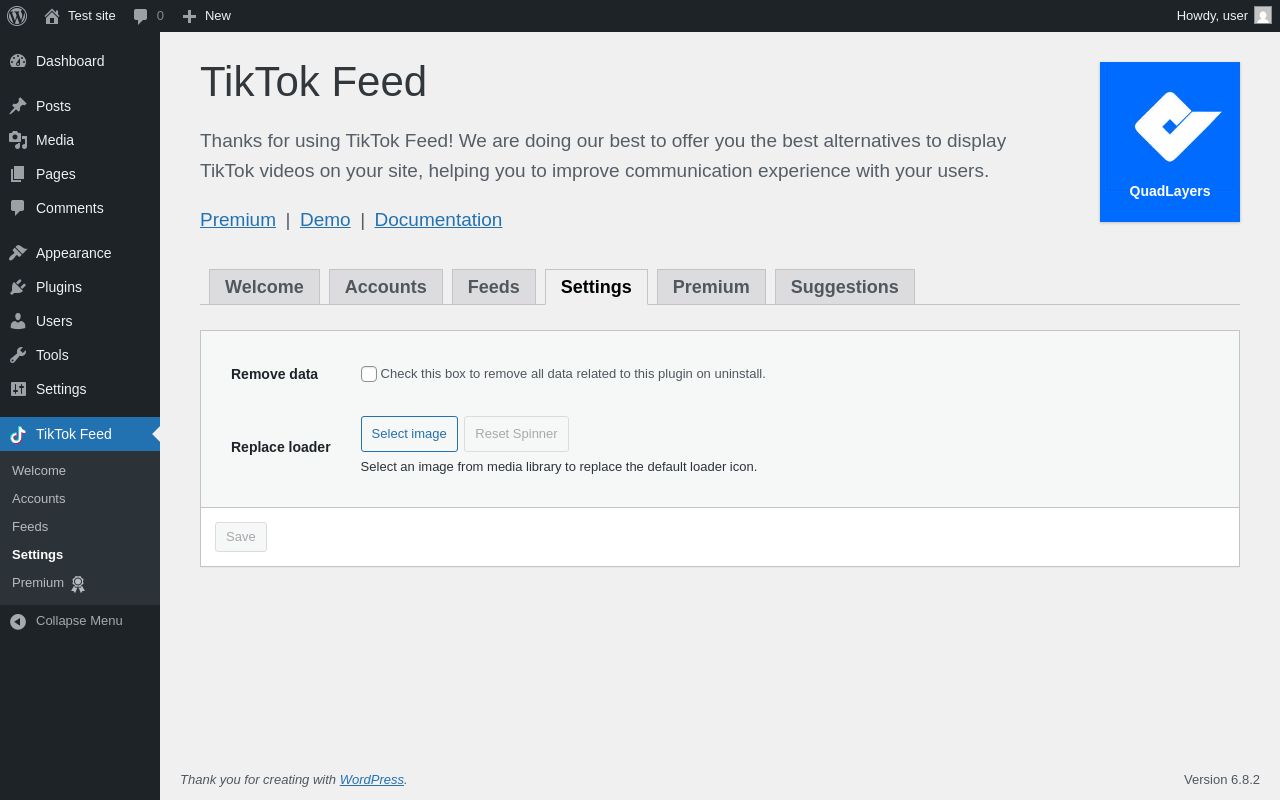1280x800 pixels.
Task: Click the Media icon in sidebar
Action: coord(18,140)
